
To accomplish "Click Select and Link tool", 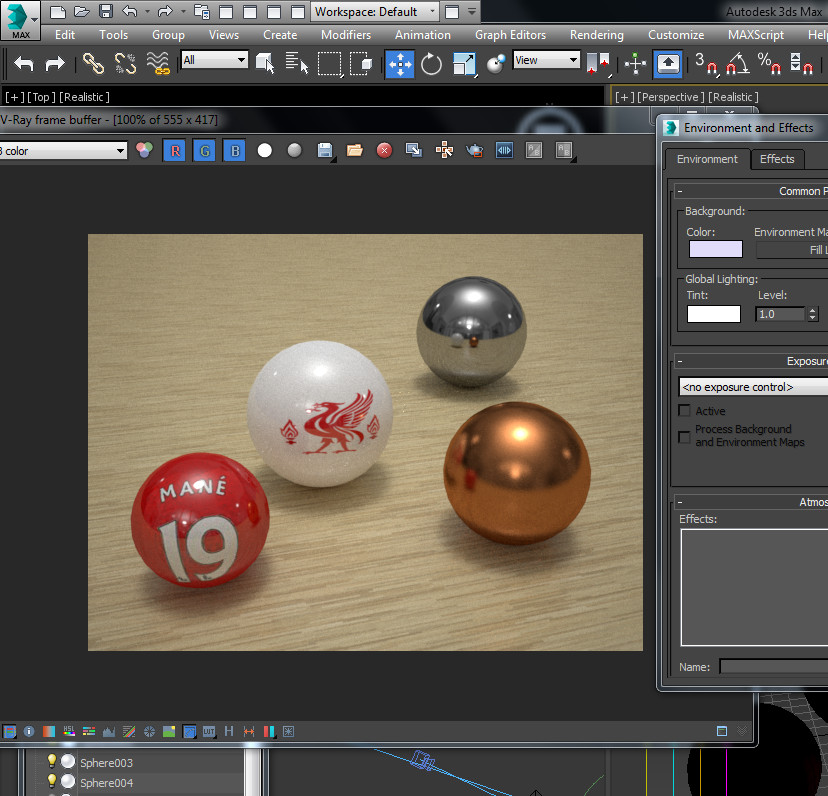I will [x=93, y=64].
